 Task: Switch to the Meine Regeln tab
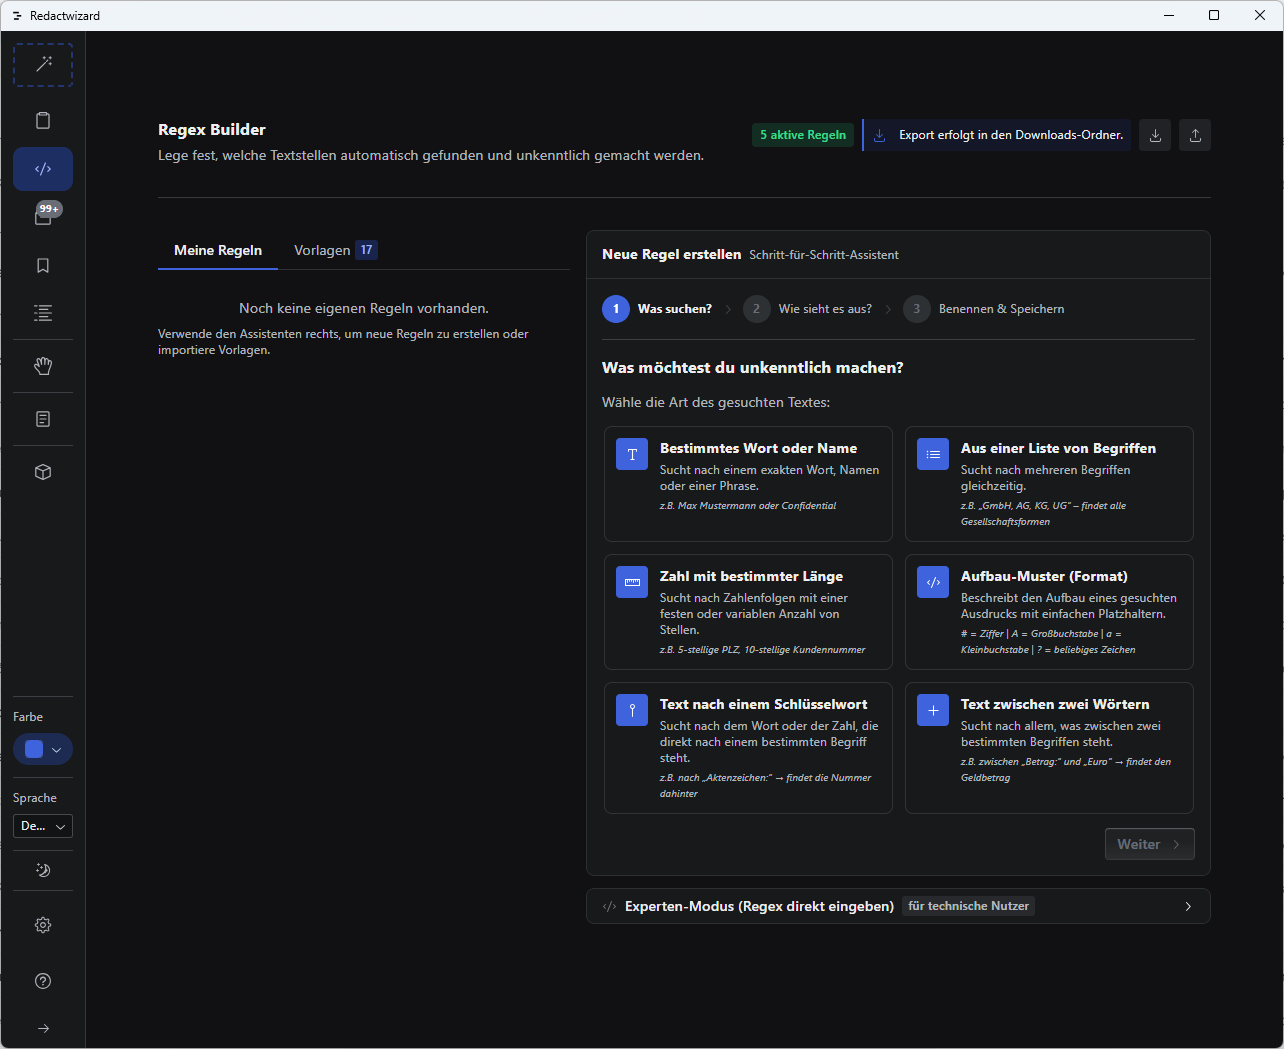pos(218,250)
